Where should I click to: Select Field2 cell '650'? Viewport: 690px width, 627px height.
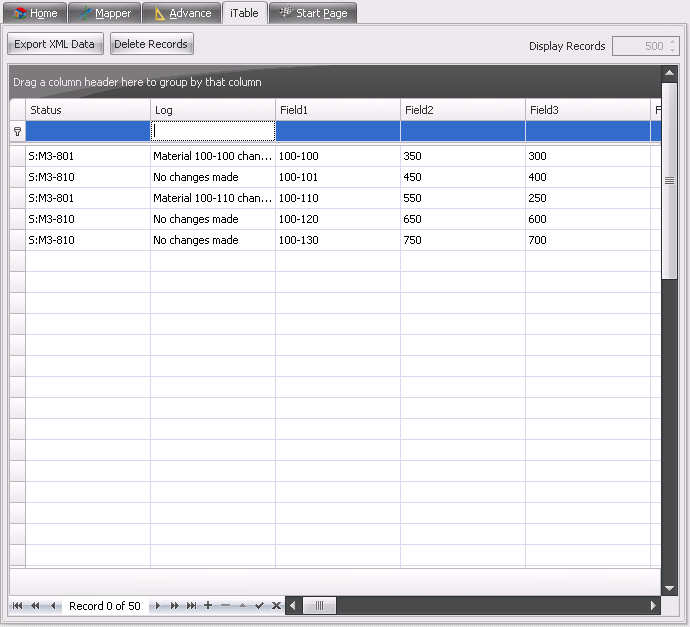pyautogui.click(x=463, y=219)
